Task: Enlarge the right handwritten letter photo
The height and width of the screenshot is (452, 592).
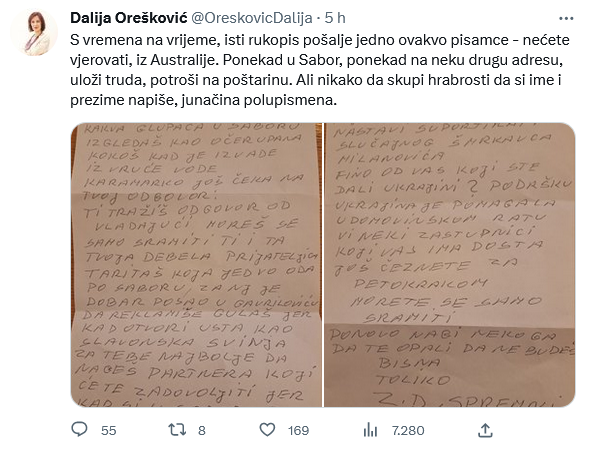Action: click(450, 265)
